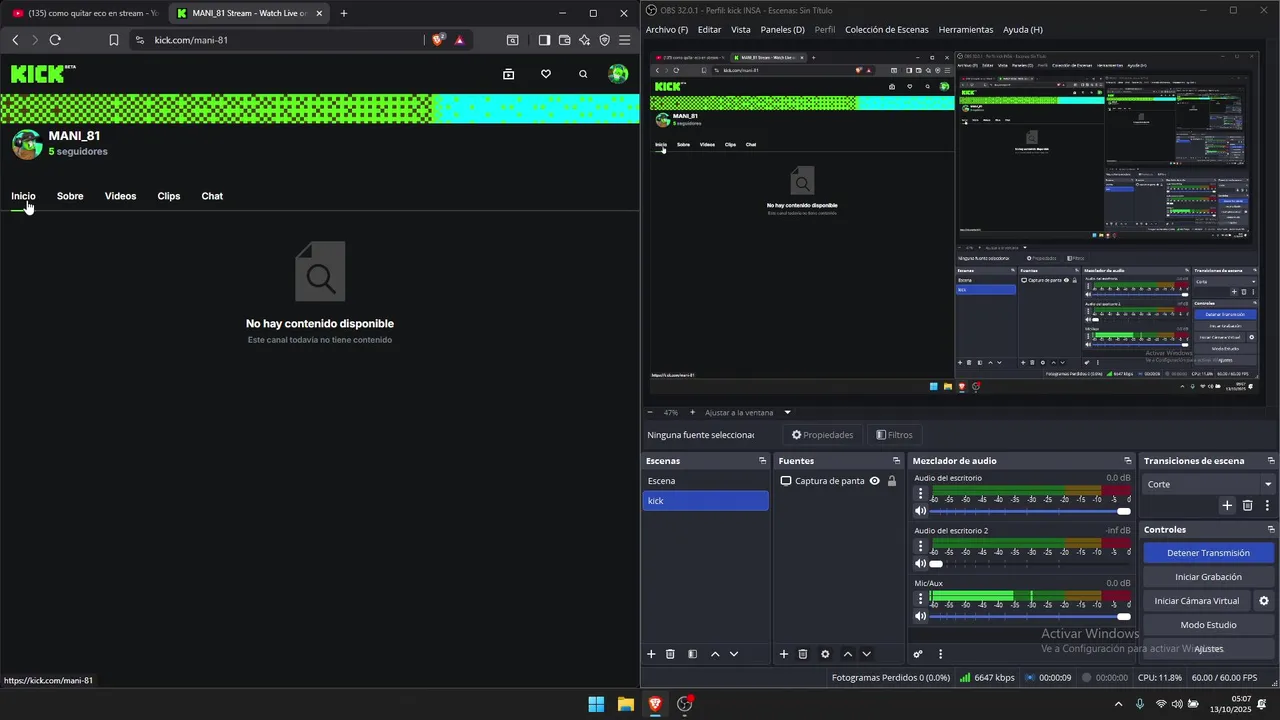Click Iniciar Cámara Virtual button
Viewport: 1280px width, 720px height.
pyautogui.click(x=1197, y=601)
